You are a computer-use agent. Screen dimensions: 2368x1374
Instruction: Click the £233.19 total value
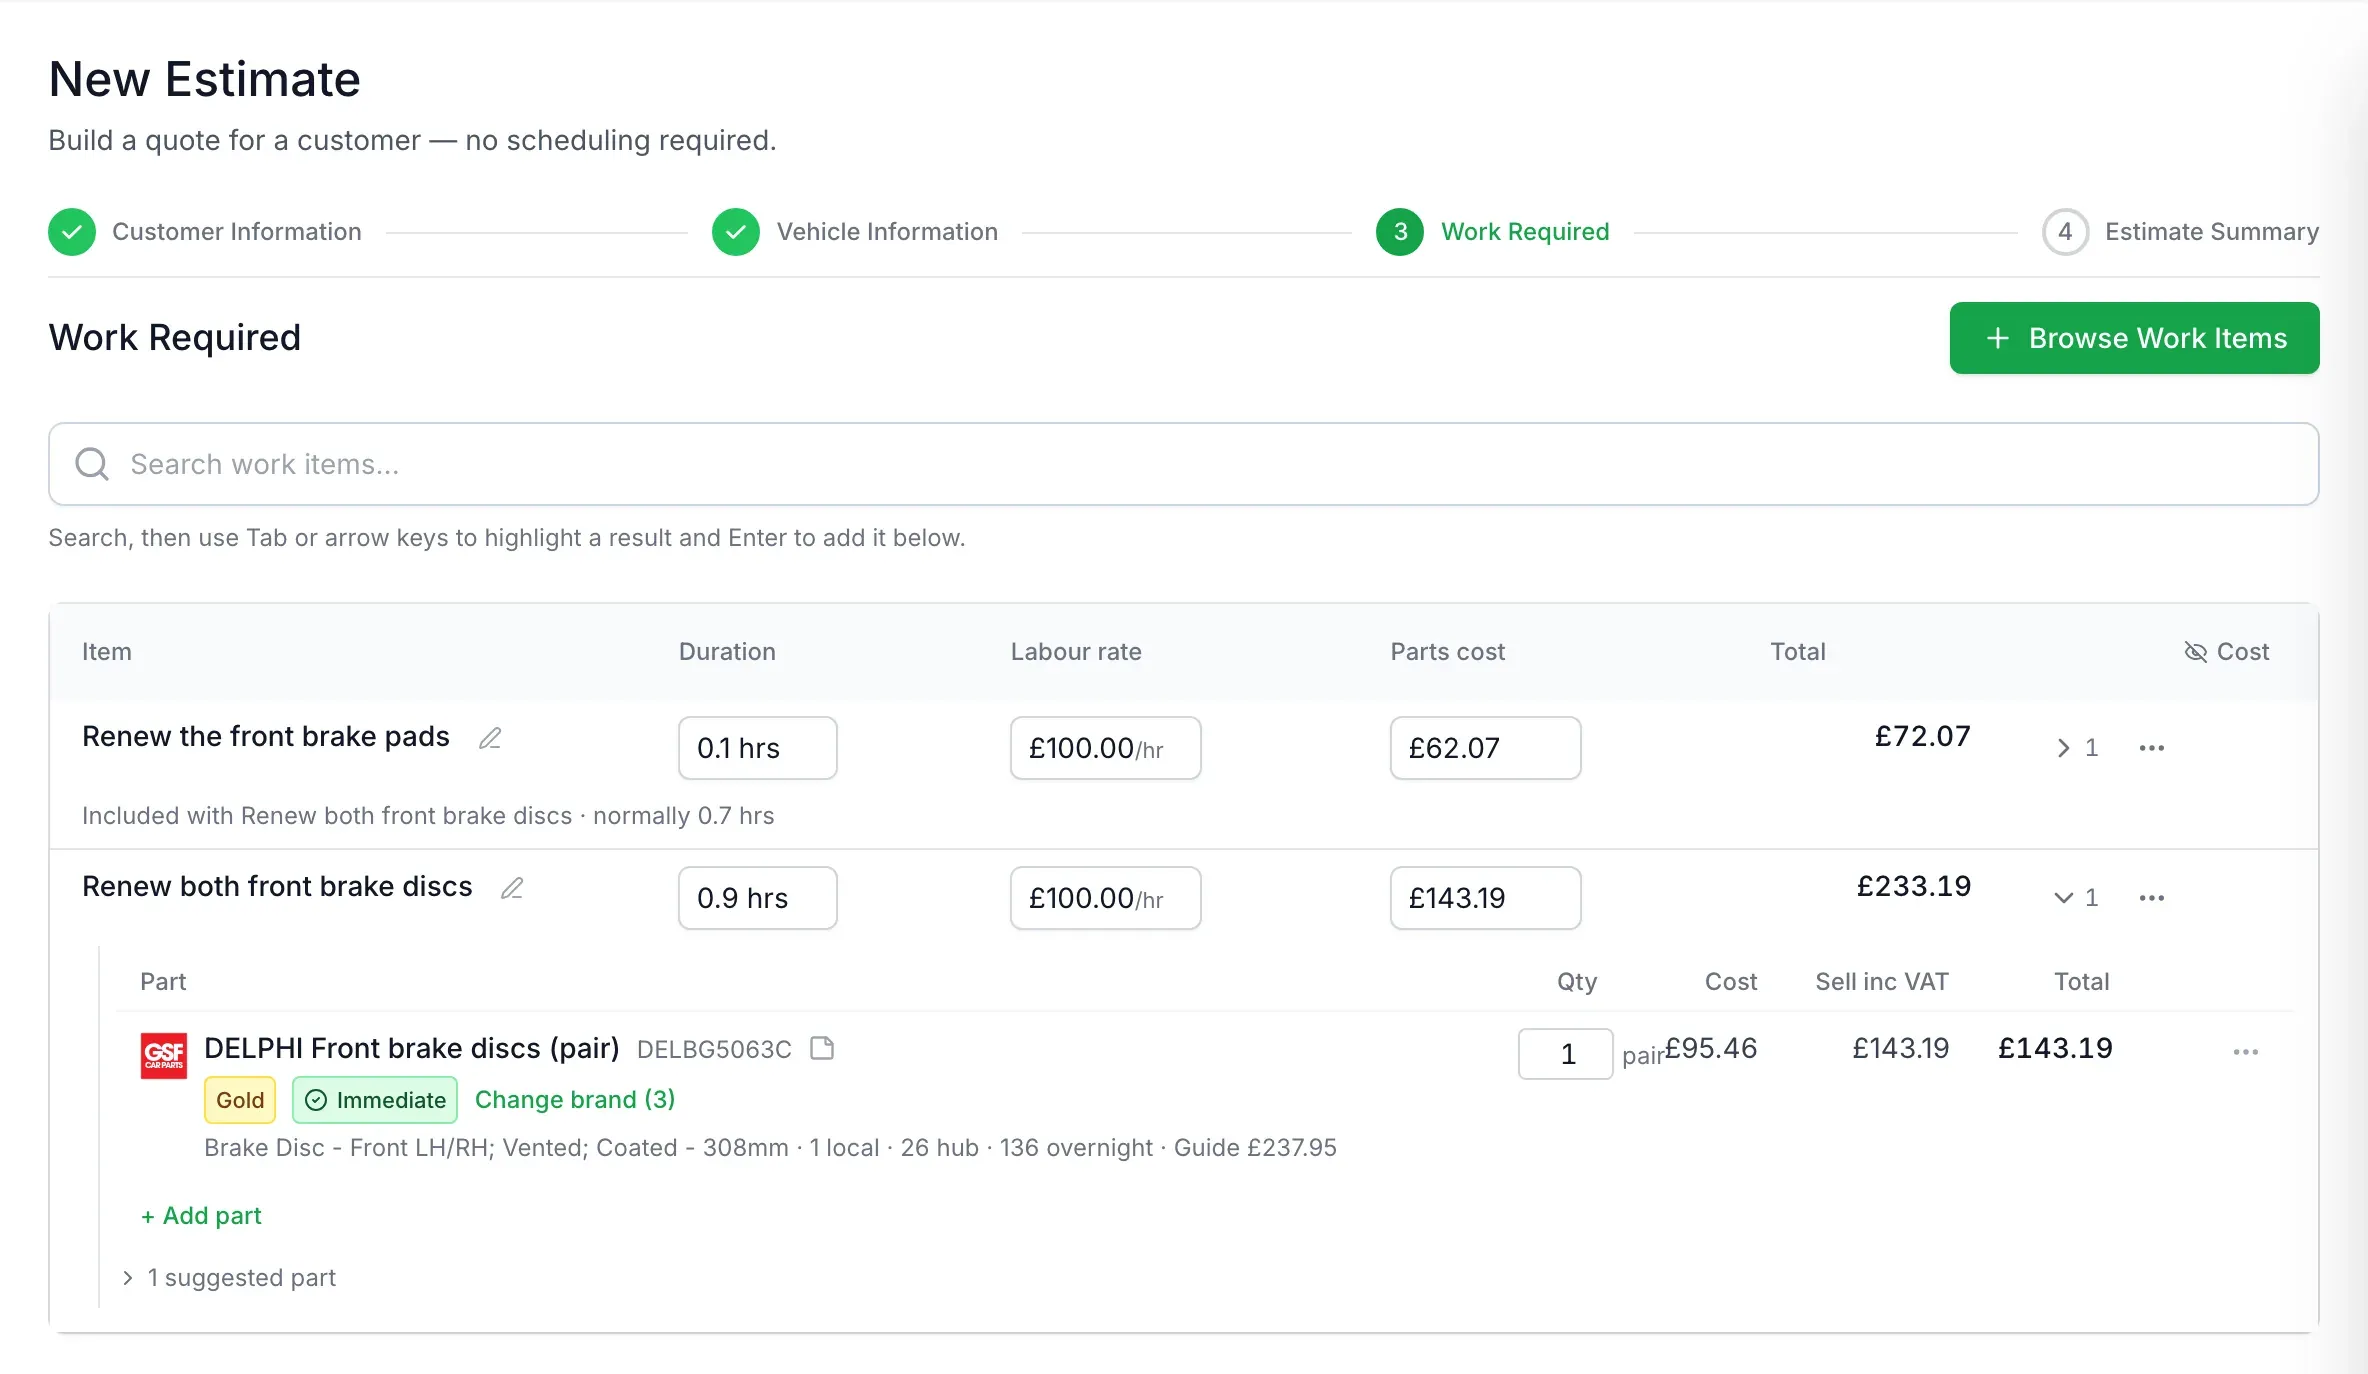pyautogui.click(x=1914, y=886)
